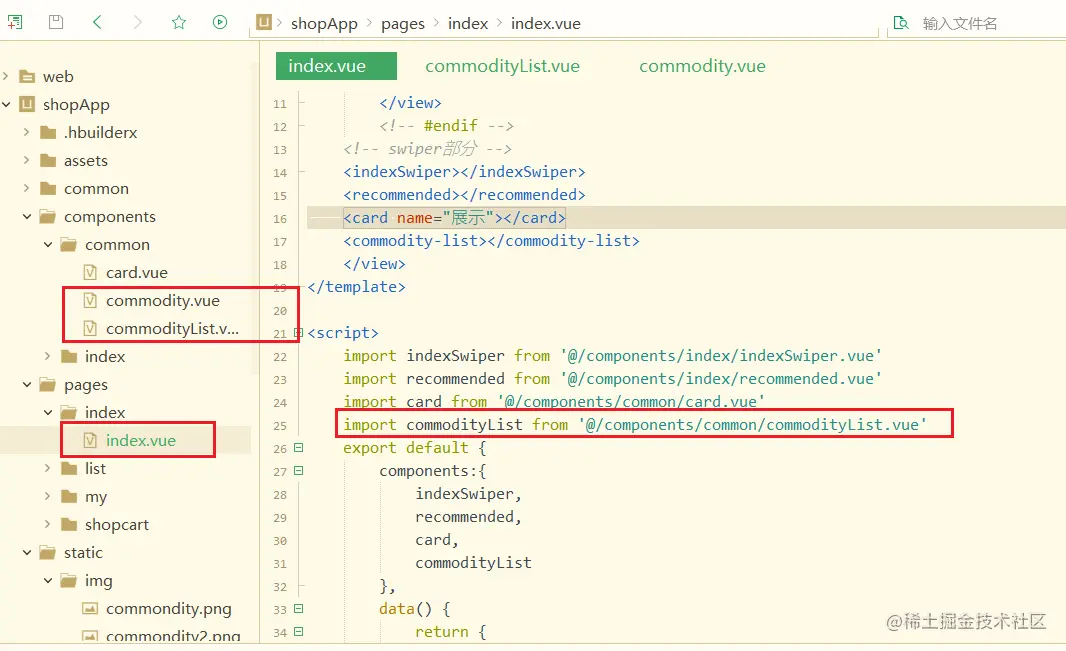This screenshot has width=1066, height=651.
Task: Click the import recommended code line
Action: click(x=613, y=379)
